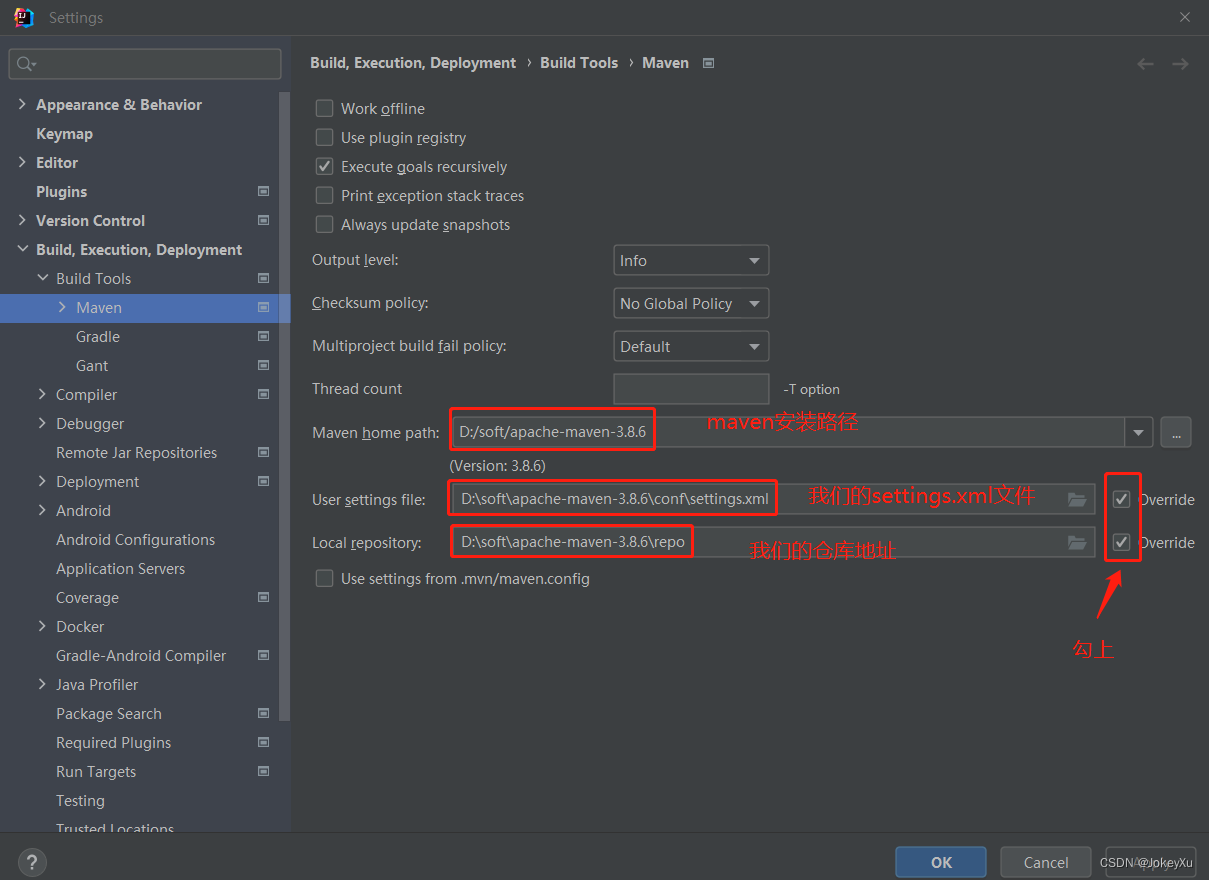Image resolution: width=1209 pixels, height=880 pixels.
Task: Open the Checksum policy dropdown
Action: click(690, 303)
